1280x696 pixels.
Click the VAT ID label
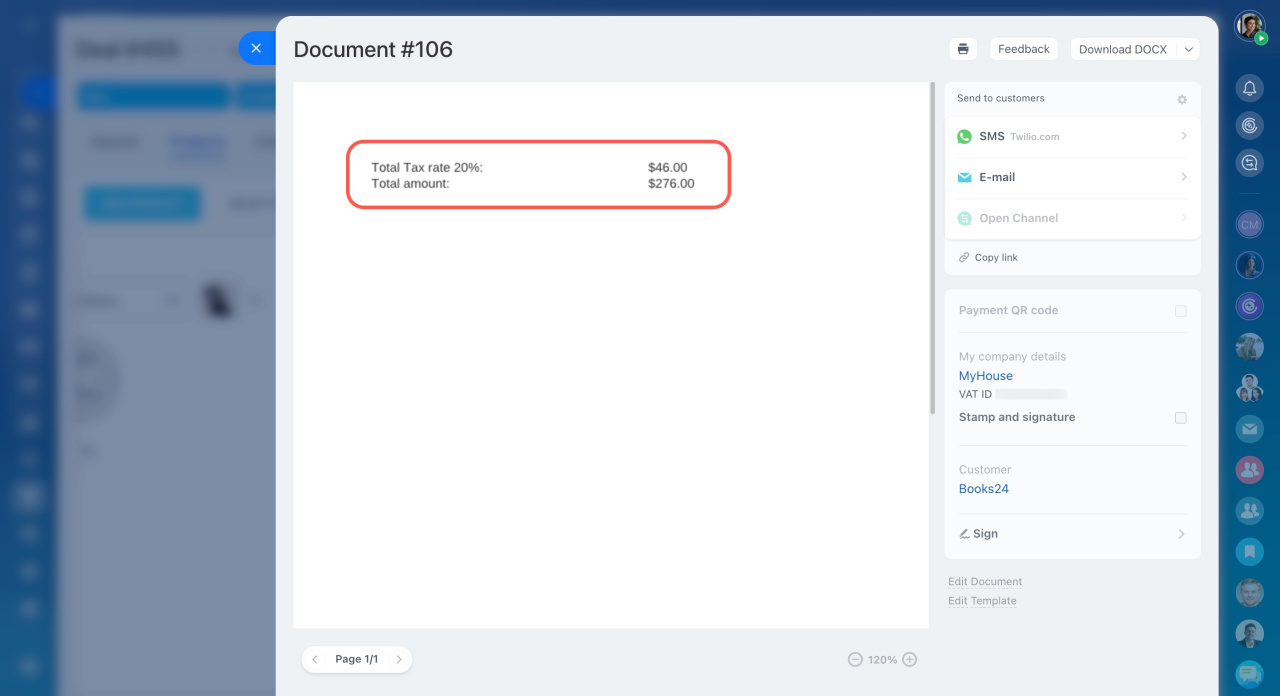point(975,395)
